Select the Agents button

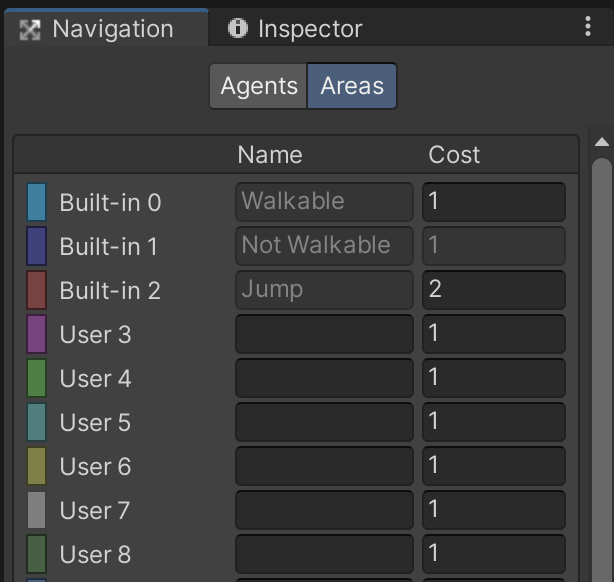259,86
